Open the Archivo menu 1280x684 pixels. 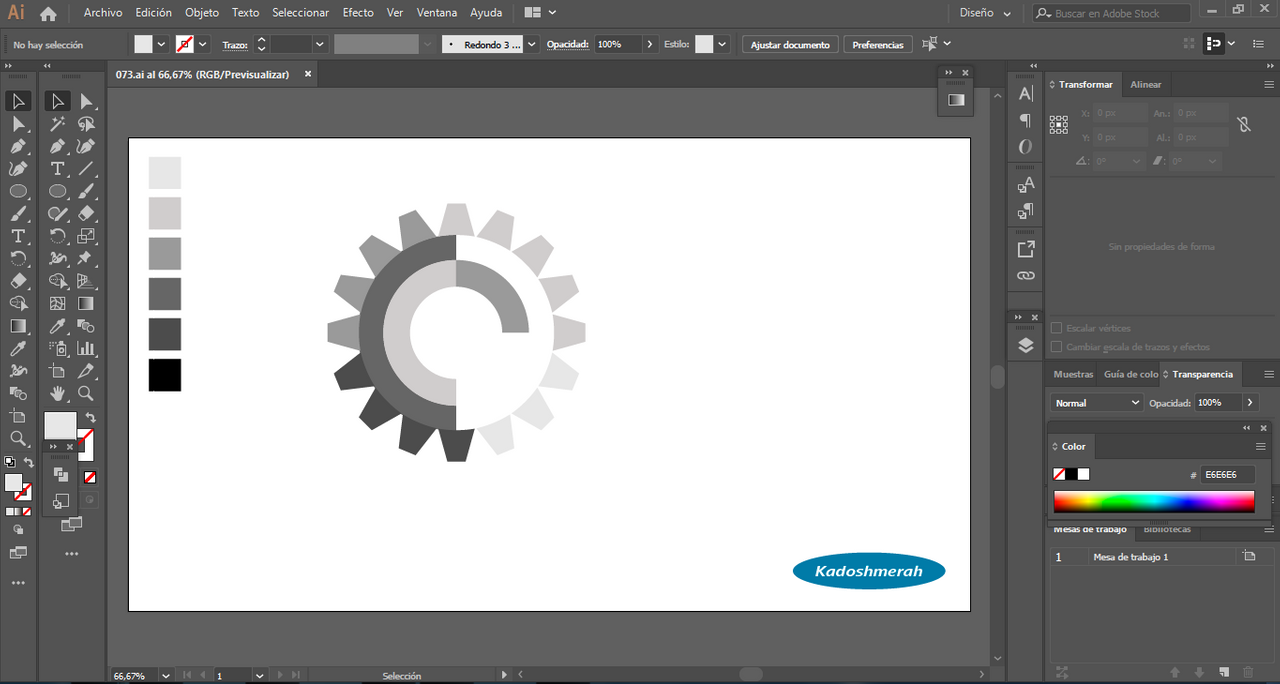coord(103,13)
